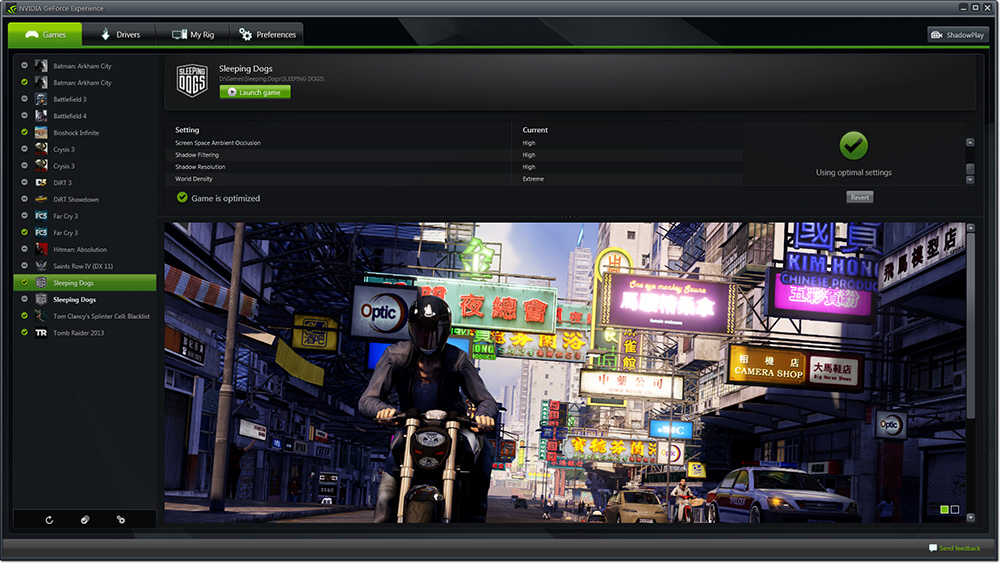Image resolution: width=1000 pixels, height=563 pixels.
Task: Open the Drivers tab
Action: click(x=120, y=34)
